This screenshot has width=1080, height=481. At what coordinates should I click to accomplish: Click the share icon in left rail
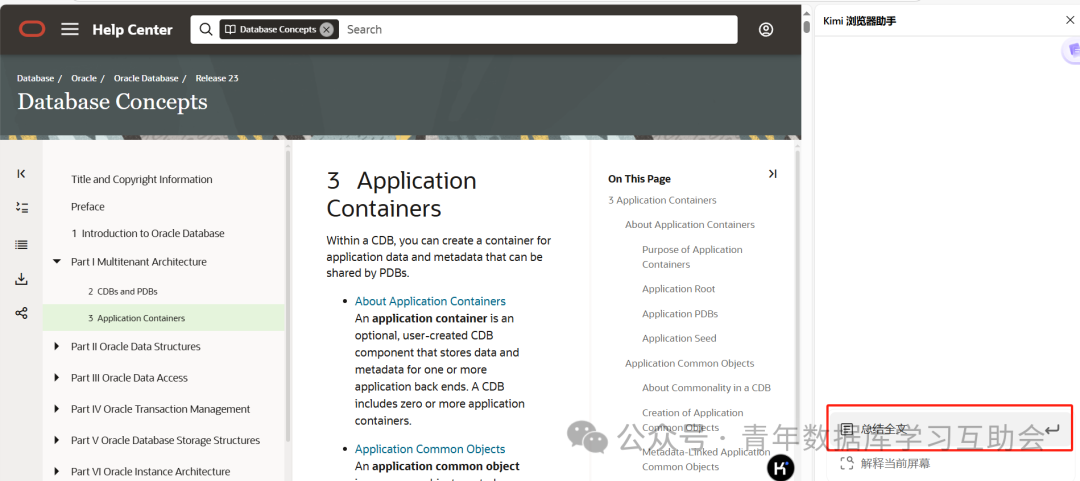(21, 314)
